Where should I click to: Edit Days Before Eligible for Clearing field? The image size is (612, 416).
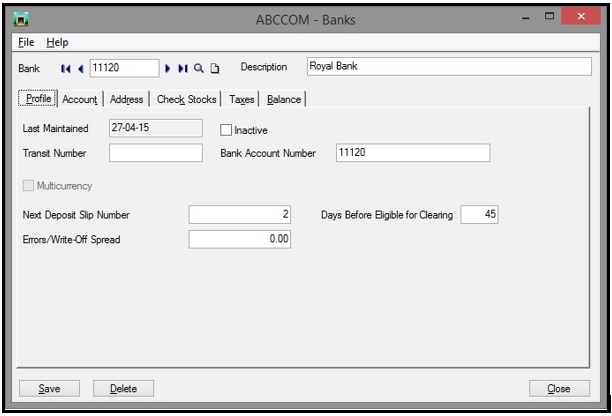click(479, 214)
